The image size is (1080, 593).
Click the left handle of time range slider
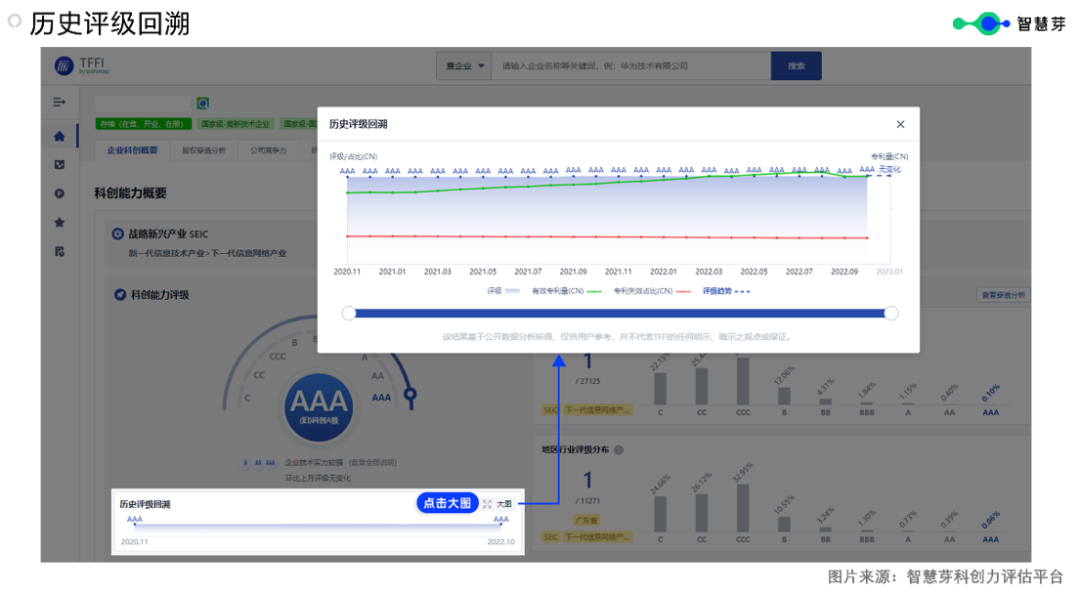tap(349, 313)
